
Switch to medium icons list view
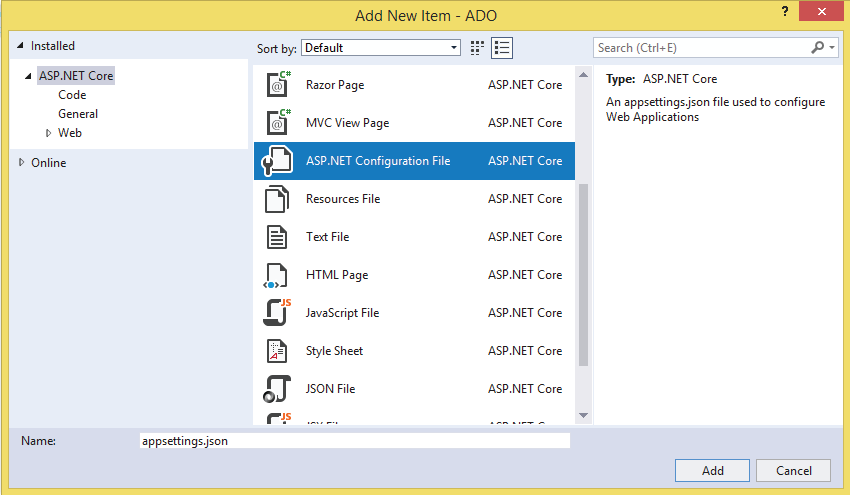tap(502, 47)
